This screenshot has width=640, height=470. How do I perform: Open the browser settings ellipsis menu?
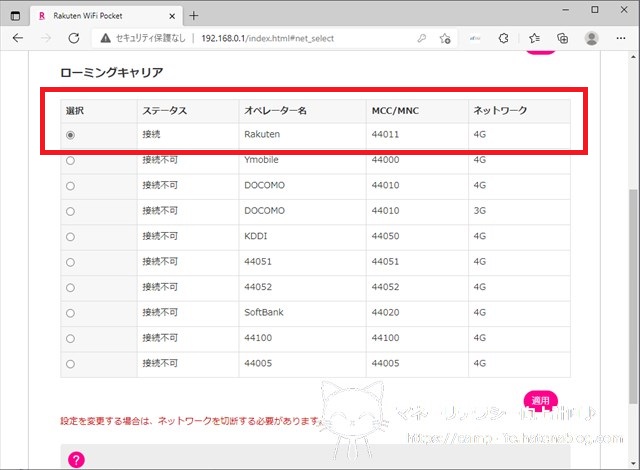[621, 38]
